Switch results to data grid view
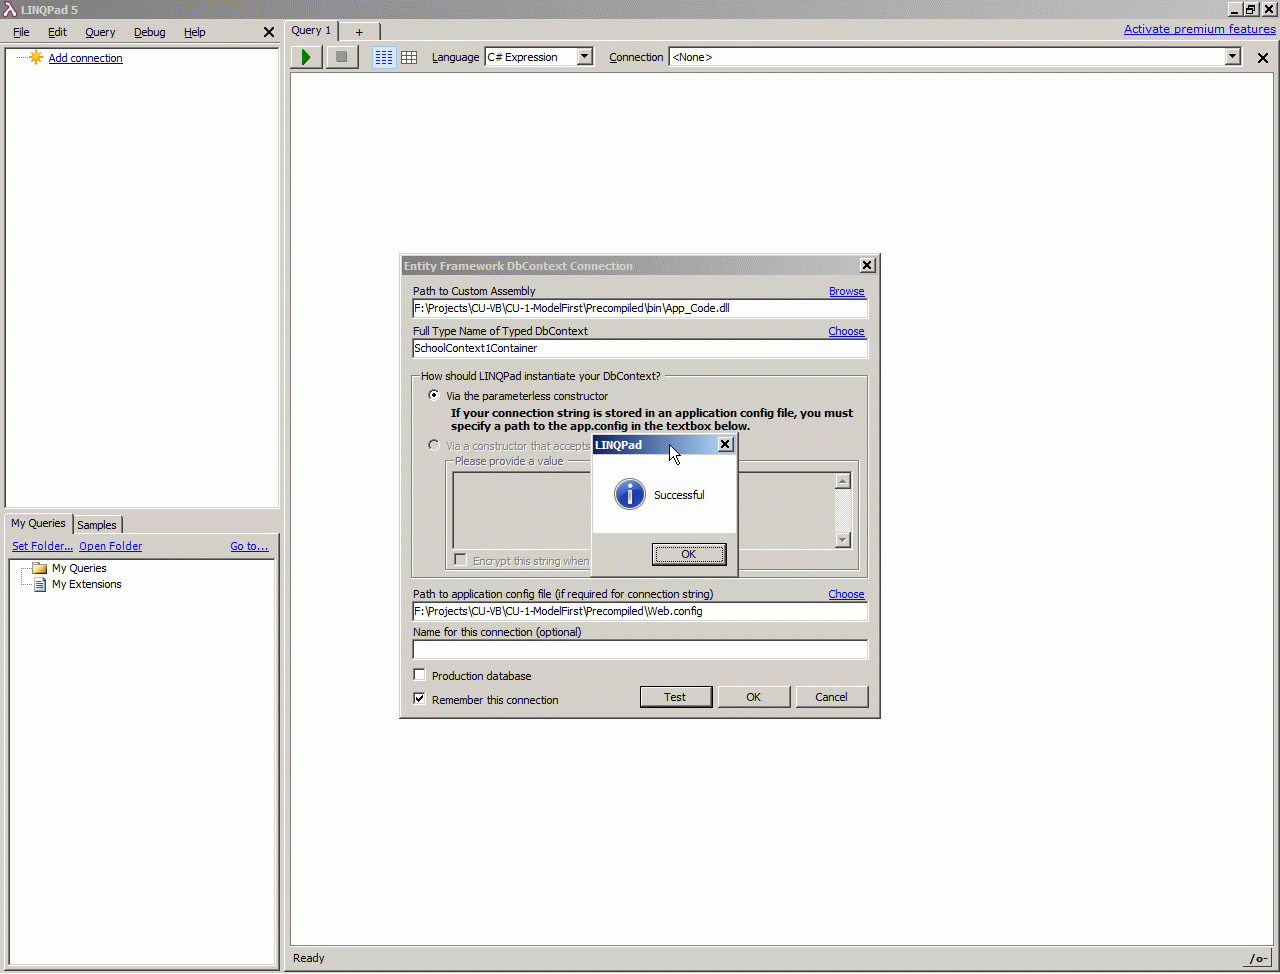 [x=409, y=57]
